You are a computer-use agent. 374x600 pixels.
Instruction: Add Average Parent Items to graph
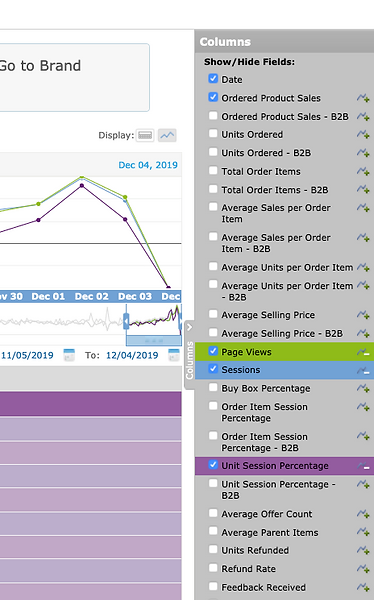click(x=363, y=532)
